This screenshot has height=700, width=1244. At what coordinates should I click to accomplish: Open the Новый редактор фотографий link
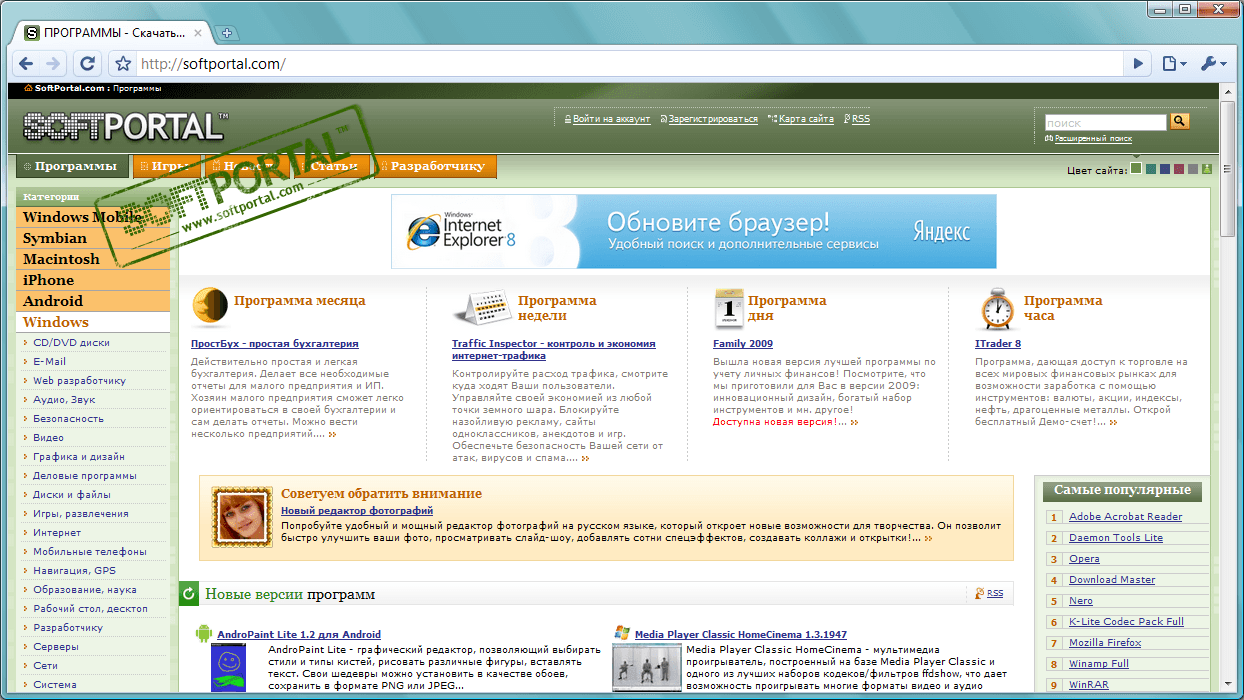tap(357, 511)
